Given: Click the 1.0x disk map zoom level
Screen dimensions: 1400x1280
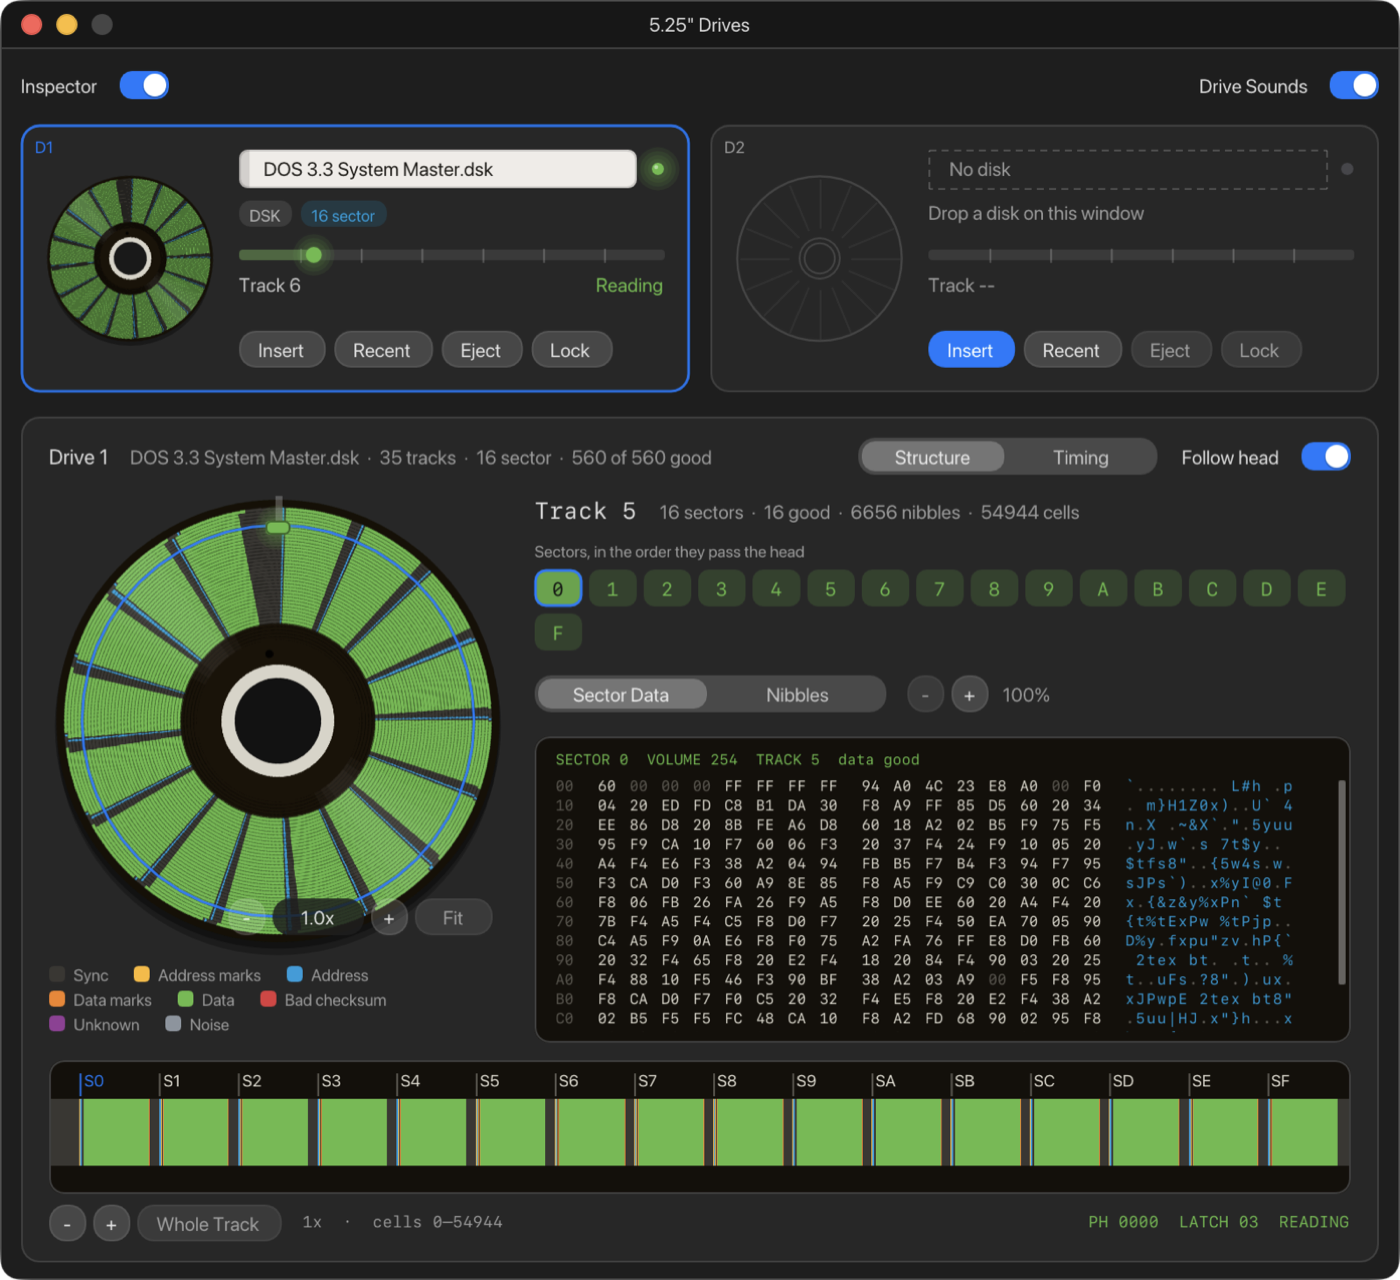Looking at the screenshot, I should (317, 918).
